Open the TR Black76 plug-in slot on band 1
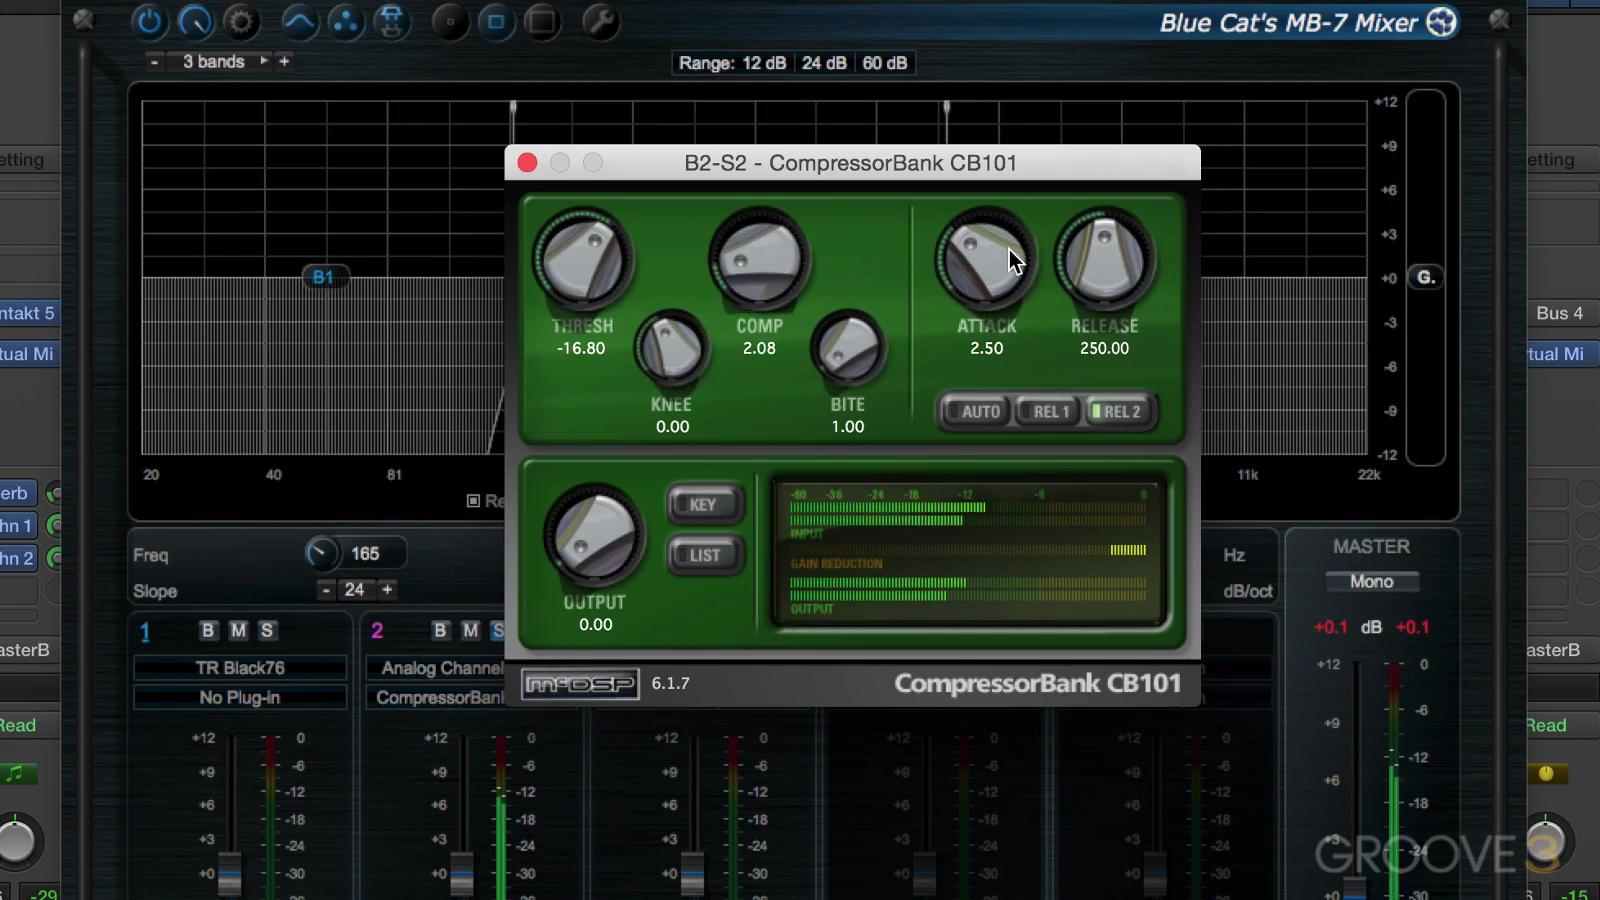Screen dimensions: 1600x900 tap(240, 668)
